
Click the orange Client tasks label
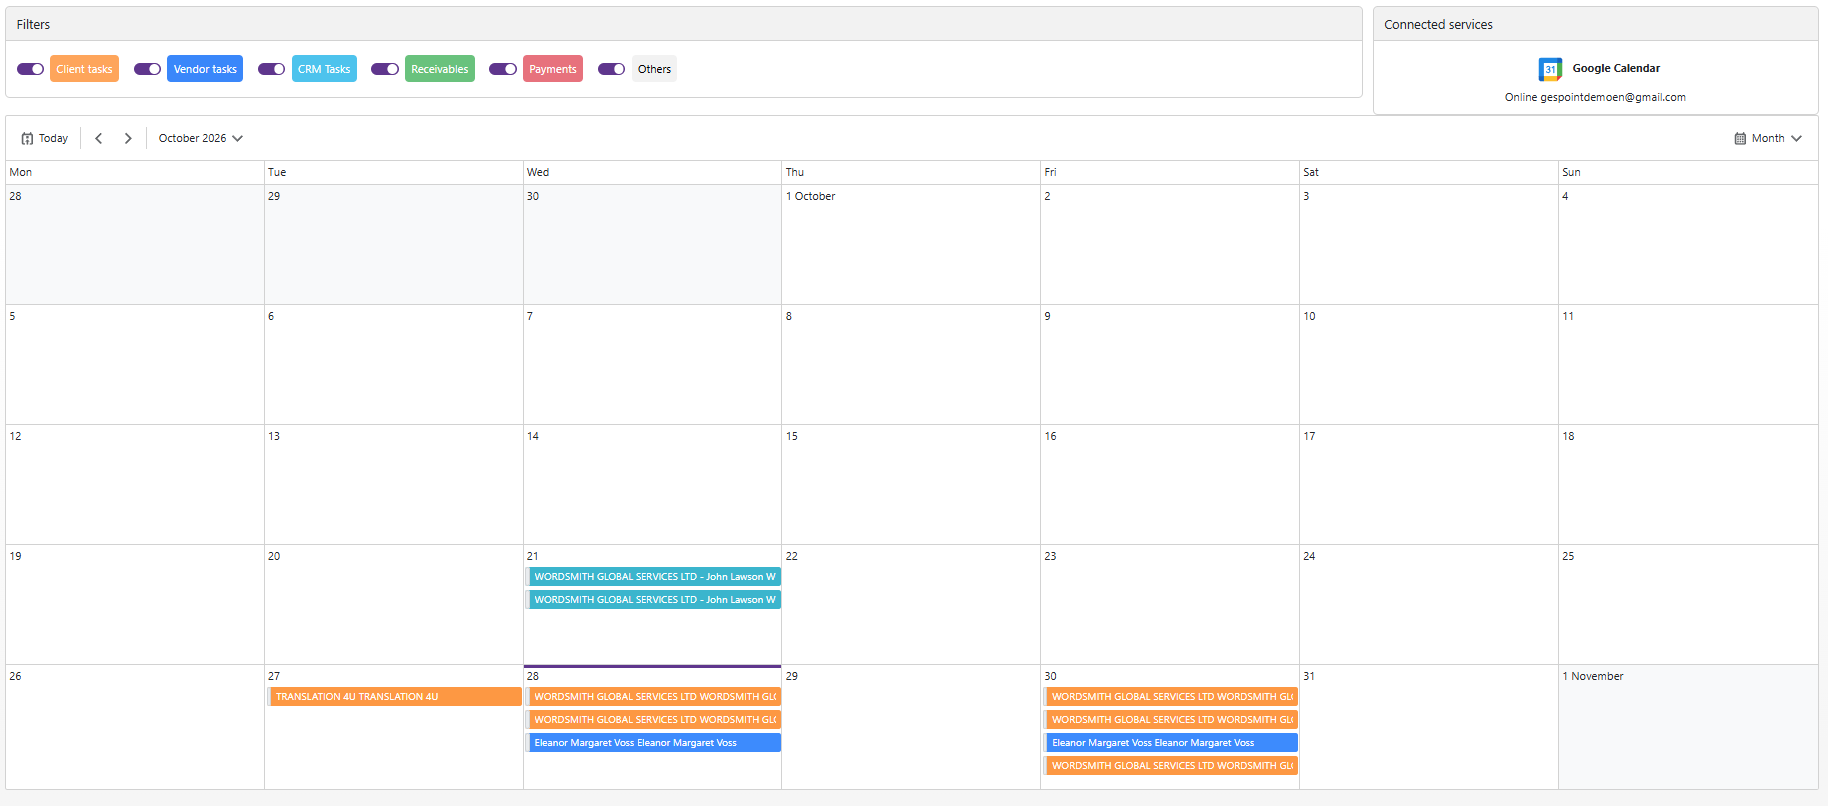coord(84,69)
